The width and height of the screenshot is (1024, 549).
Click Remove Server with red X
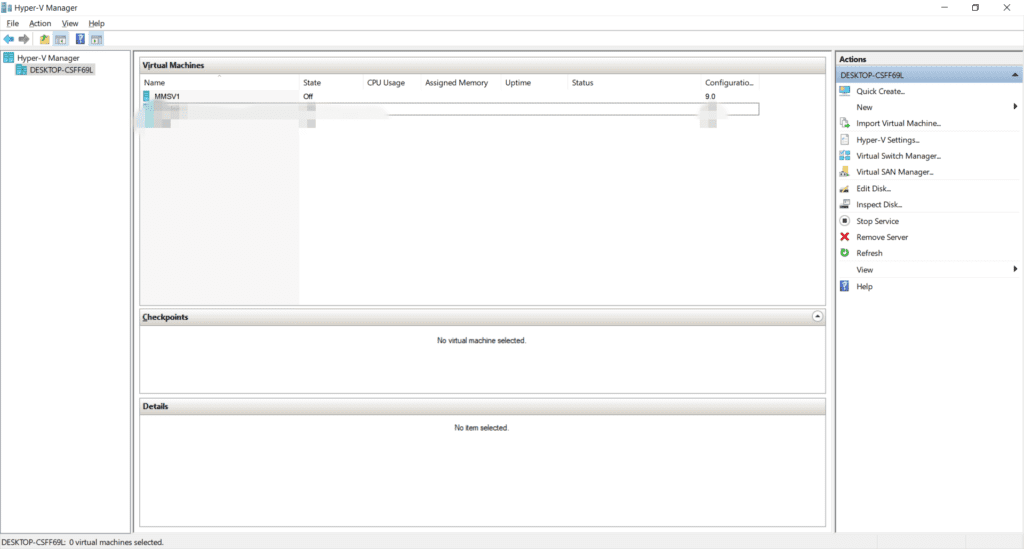click(x=882, y=237)
